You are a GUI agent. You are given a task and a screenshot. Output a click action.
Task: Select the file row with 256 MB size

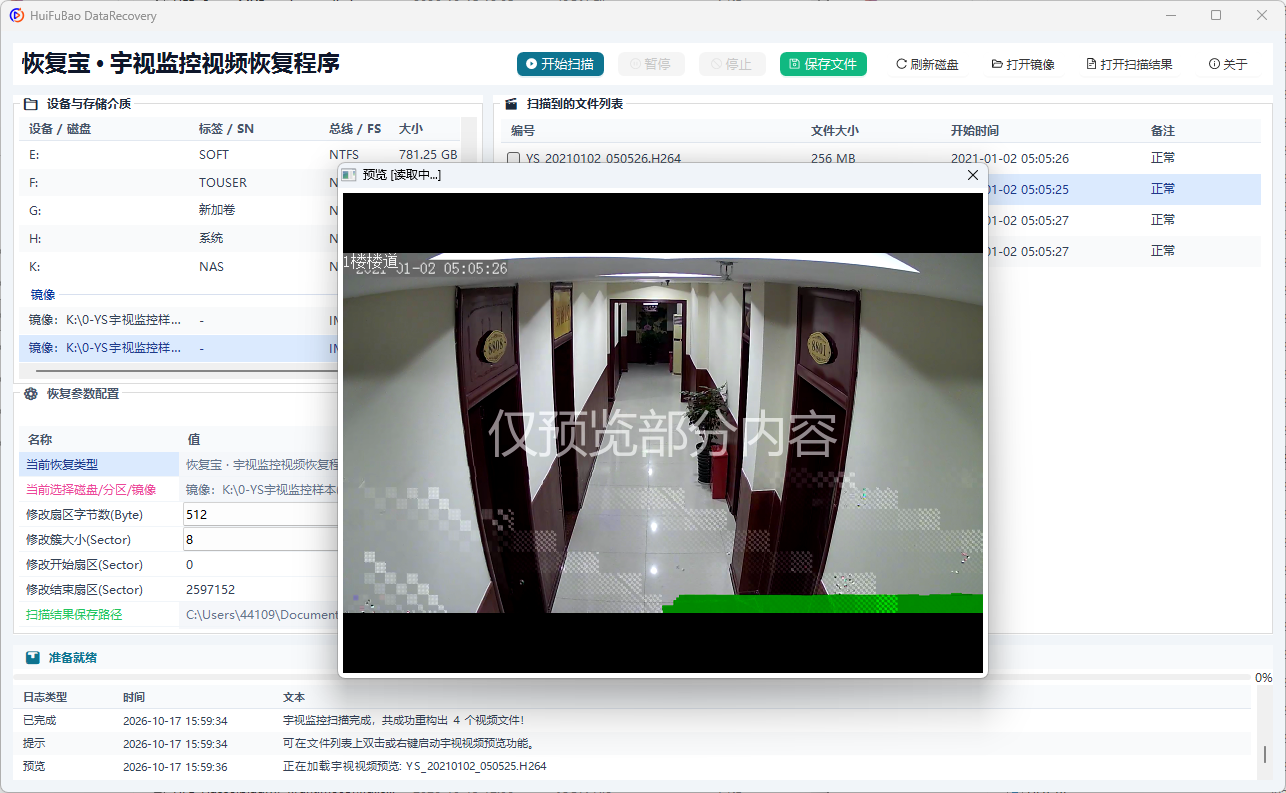[880, 158]
